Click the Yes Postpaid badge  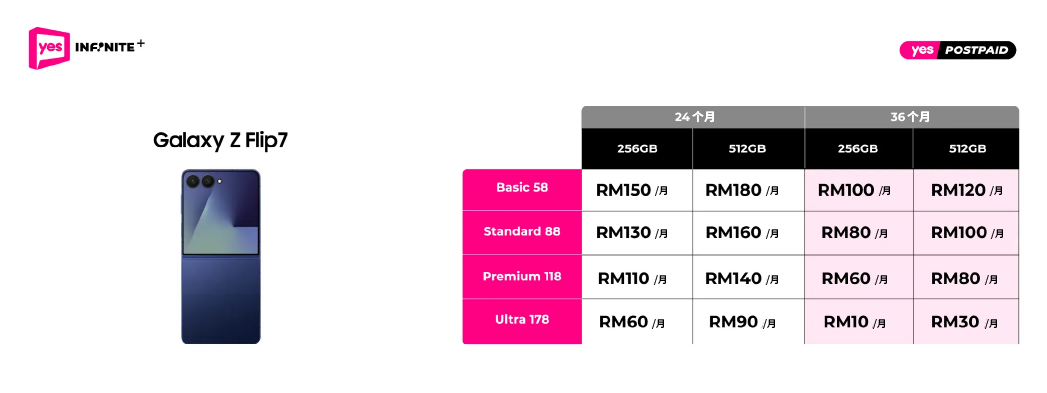pos(958,50)
